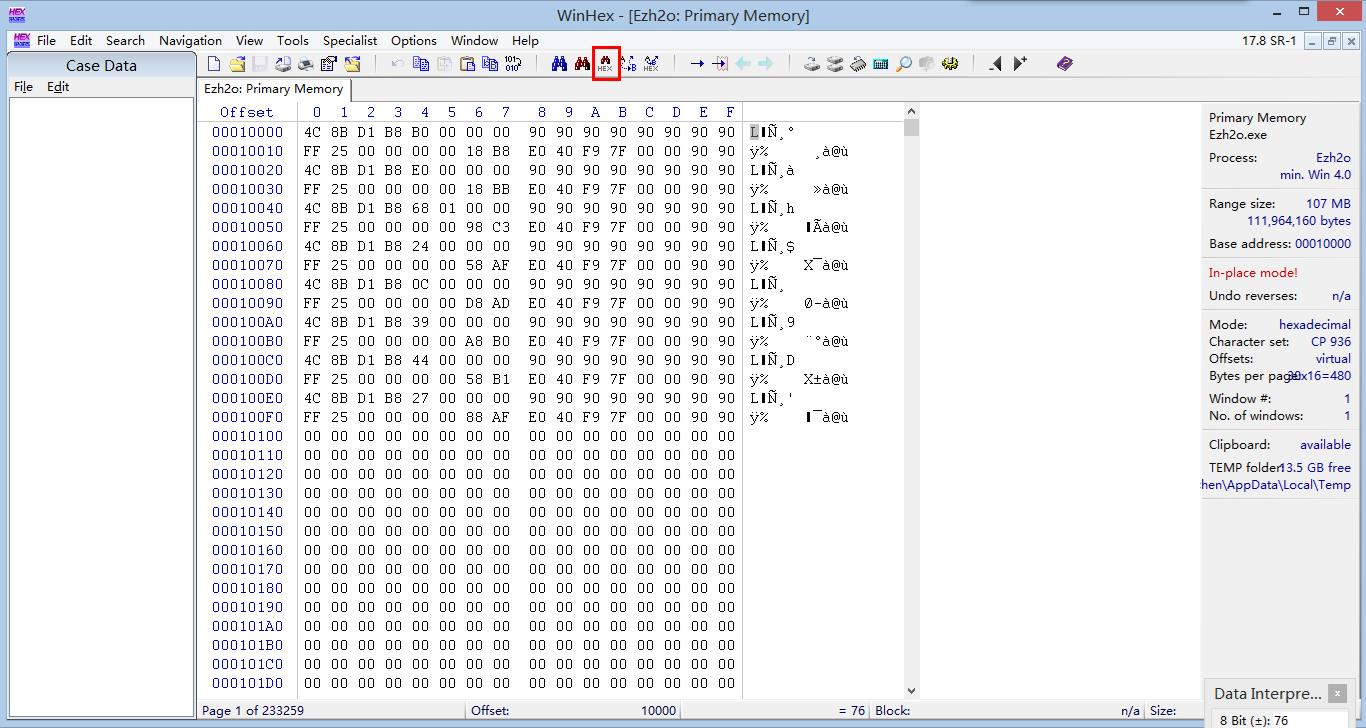The width and height of the screenshot is (1366, 728).
Task: Click the Open Folder toolbar icon
Action: coord(352,64)
